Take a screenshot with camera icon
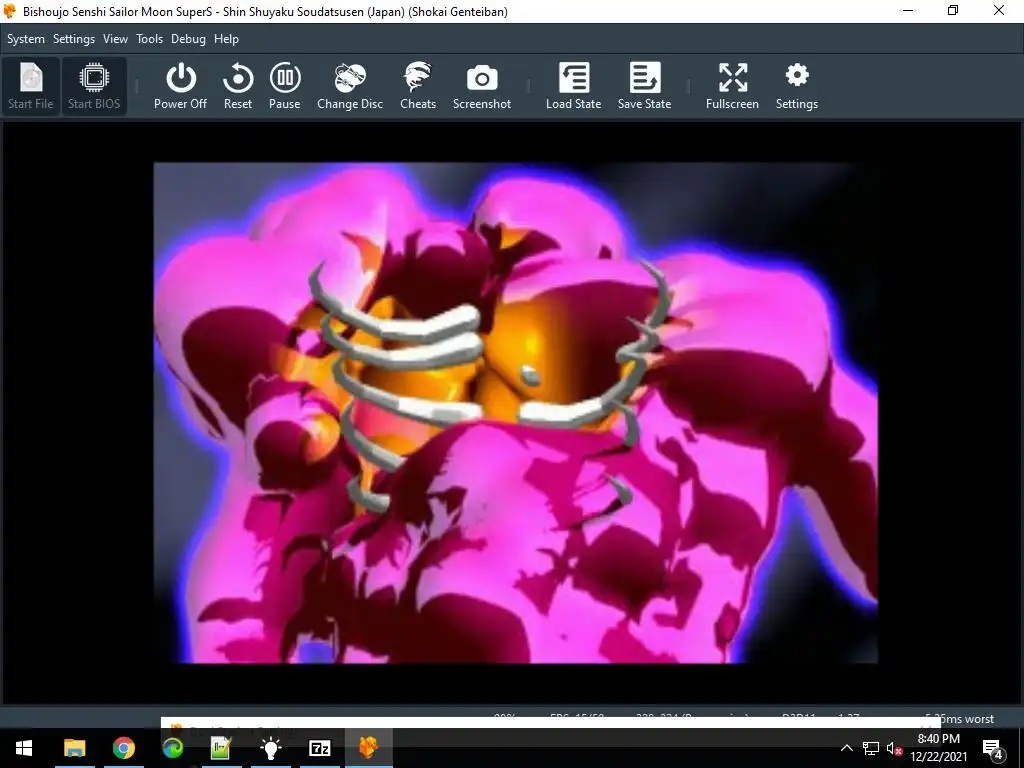The width and height of the screenshot is (1024, 768). pos(482,86)
